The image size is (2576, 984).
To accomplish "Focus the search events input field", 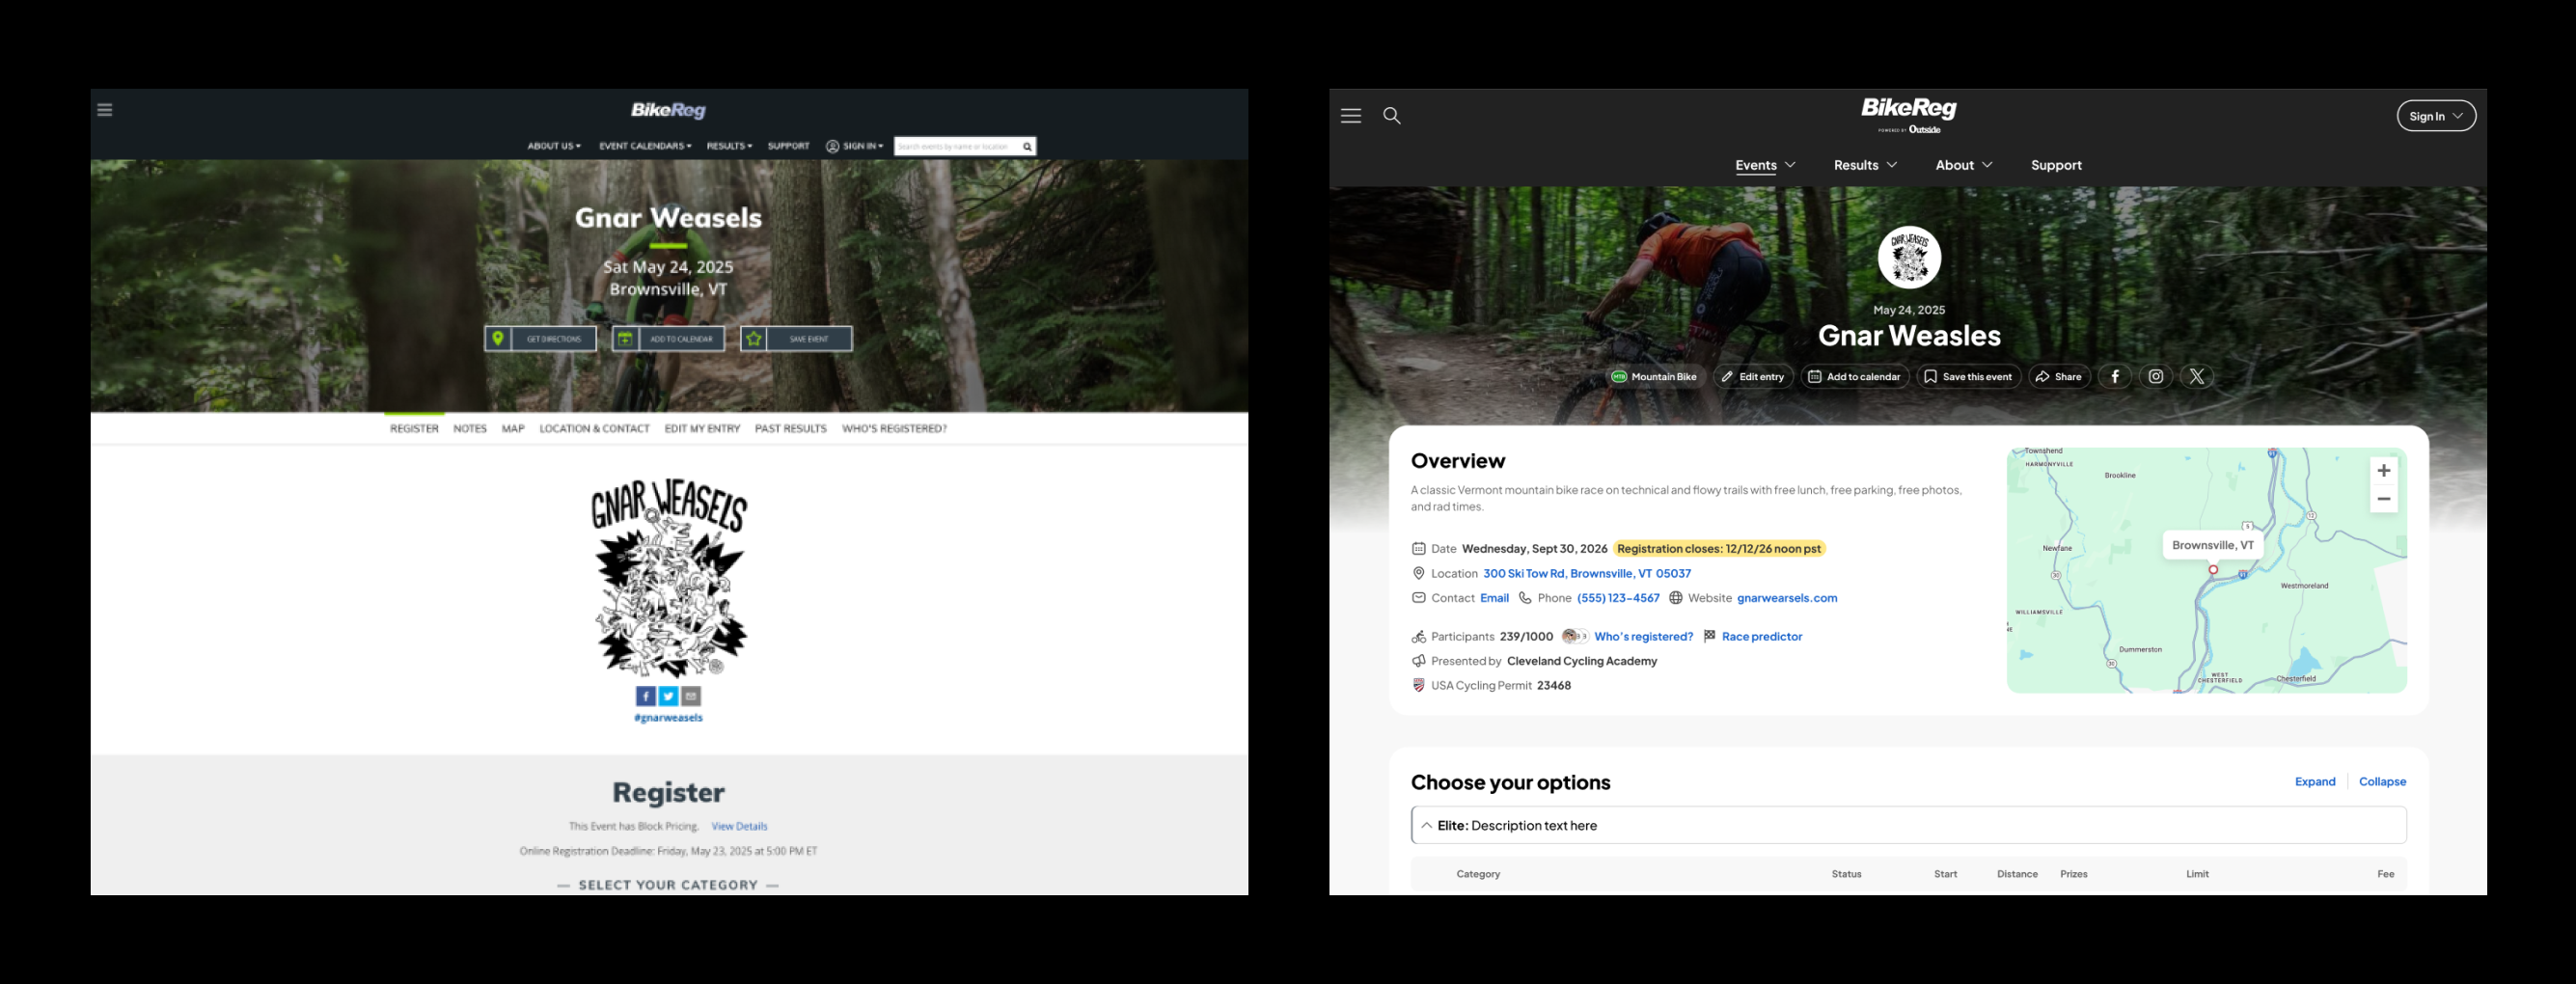I will [x=956, y=147].
